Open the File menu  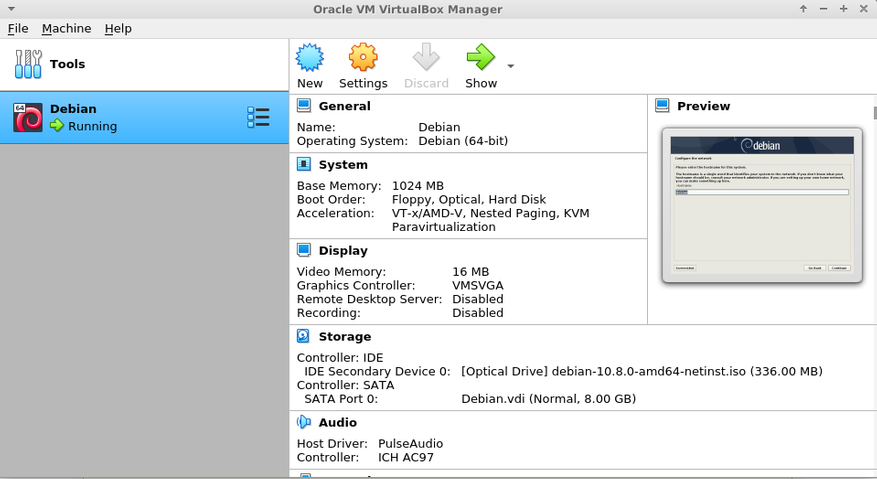[x=18, y=29]
